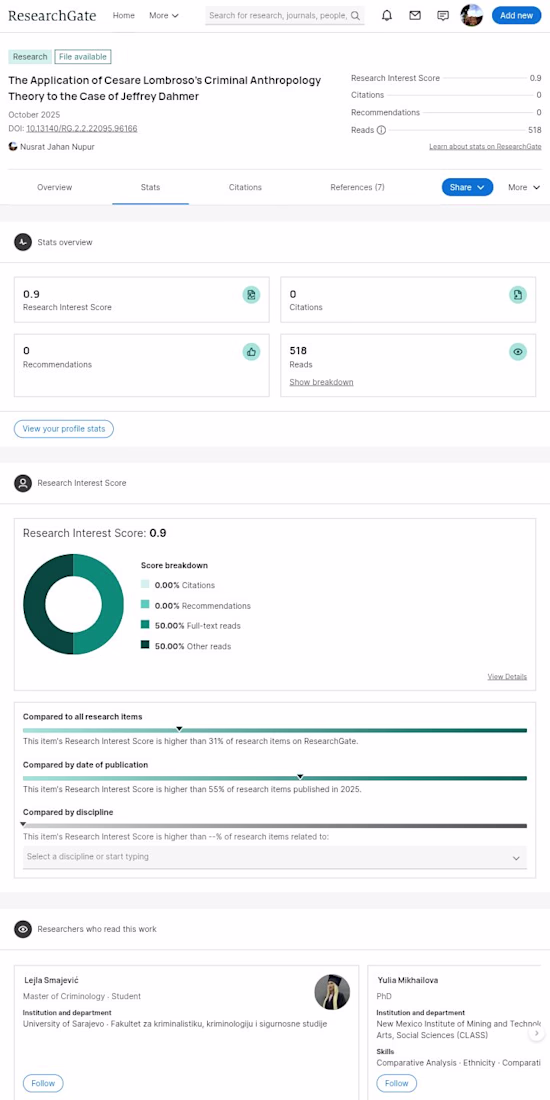Click the Show breakdown link
Image resolution: width=550 pixels, height=1100 pixels.
tap(321, 382)
